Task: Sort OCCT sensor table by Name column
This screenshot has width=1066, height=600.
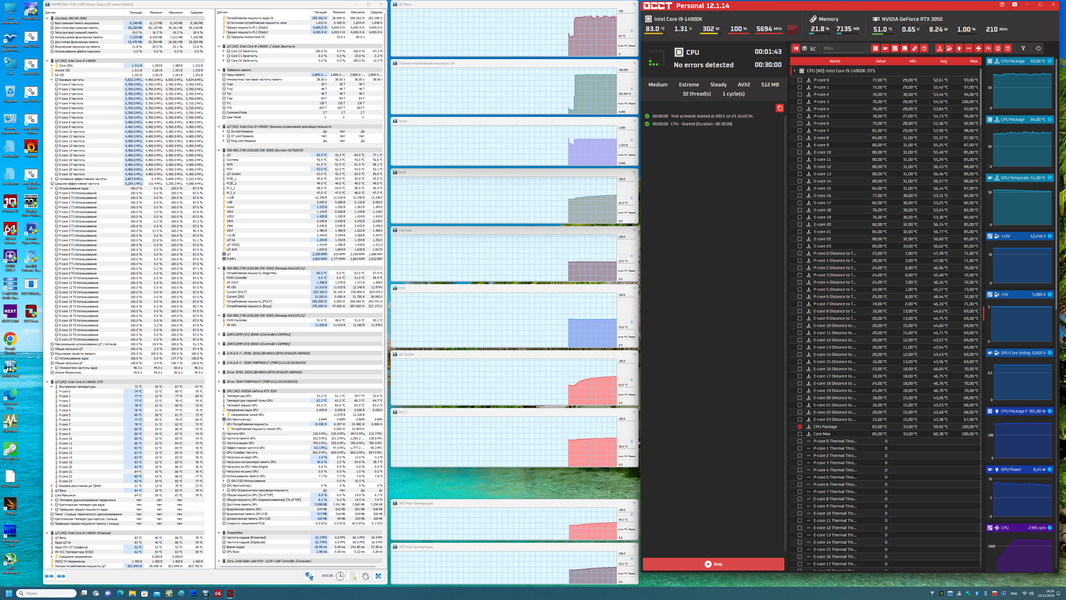Action: click(834, 61)
